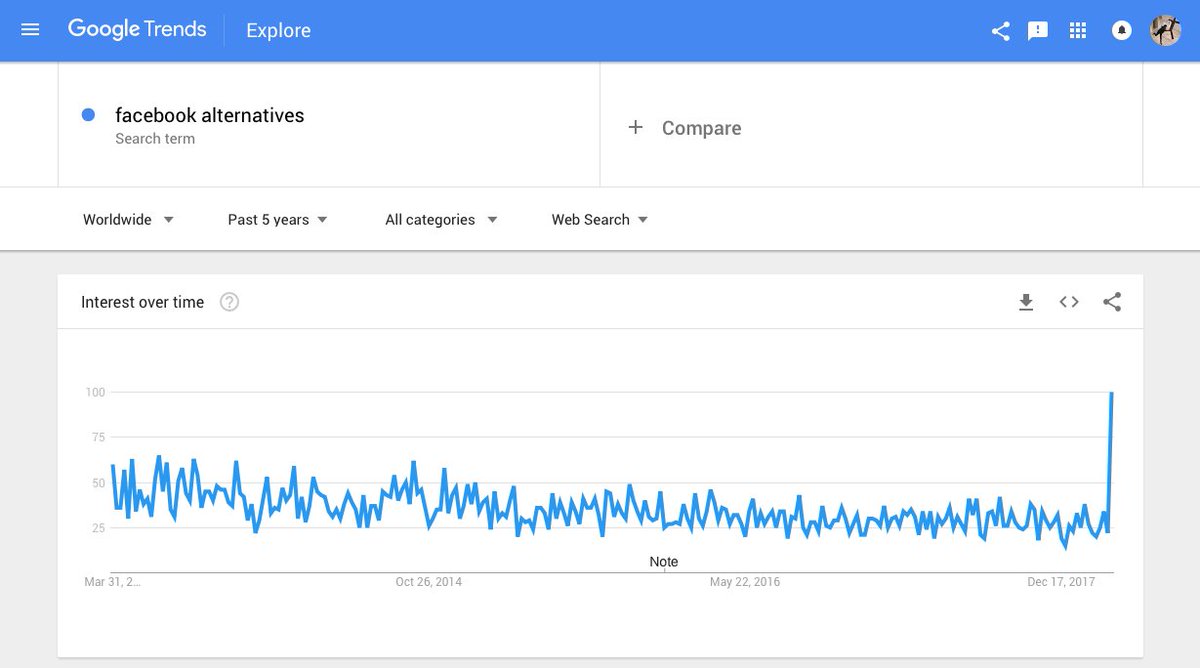Image resolution: width=1200 pixels, height=668 pixels.
Task: Click the plus icon beside Compare
Action: point(635,127)
